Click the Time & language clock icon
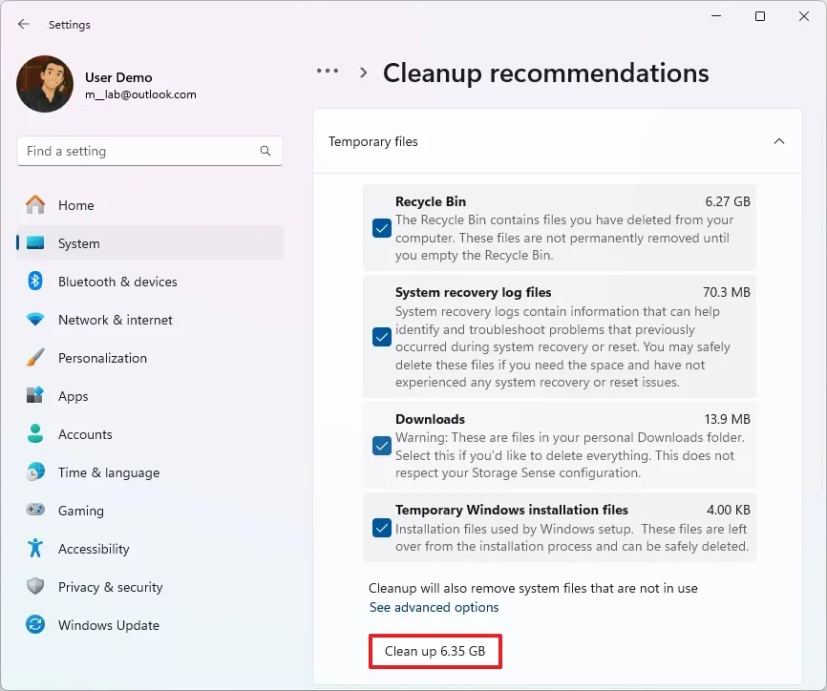The image size is (827, 691). pos(35,472)
